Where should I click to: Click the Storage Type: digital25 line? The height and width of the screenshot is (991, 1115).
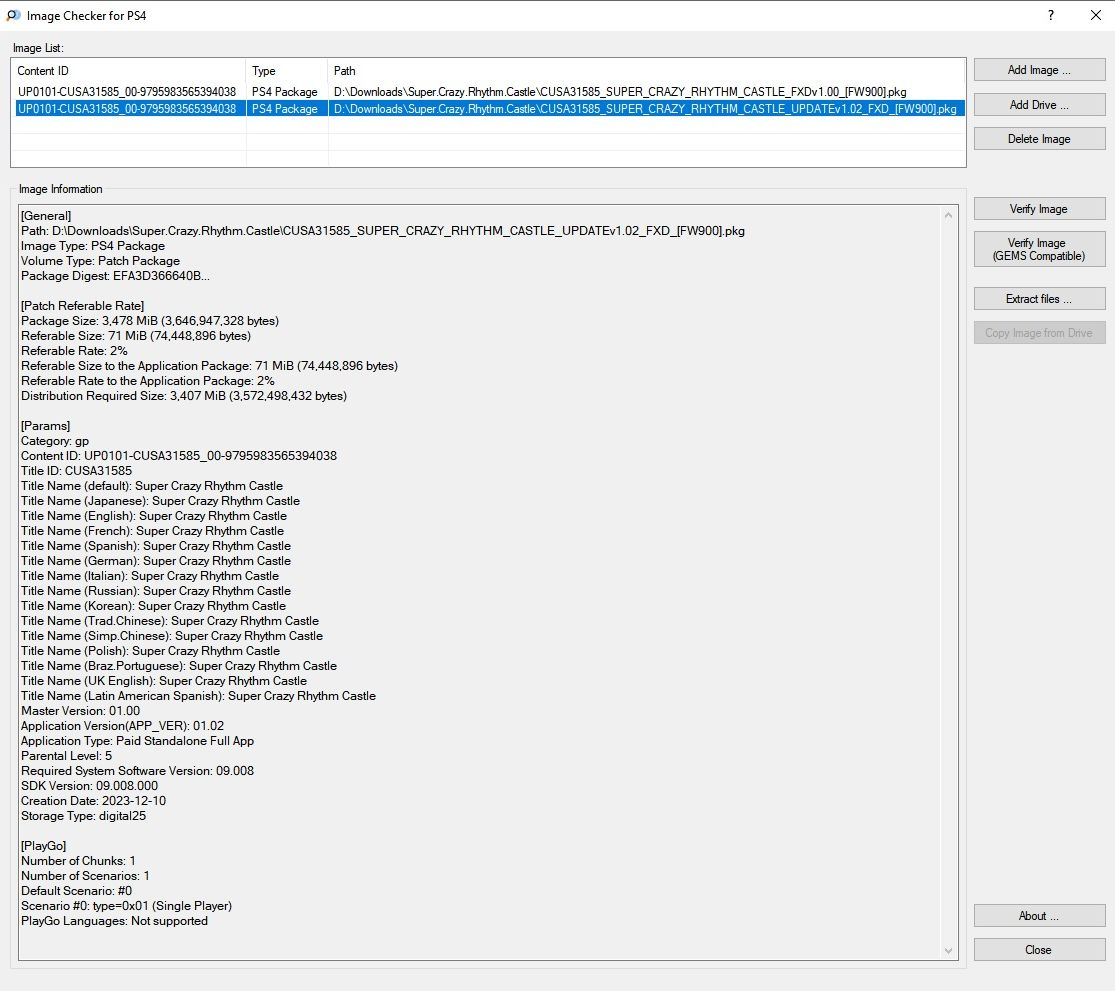[83, 815]
